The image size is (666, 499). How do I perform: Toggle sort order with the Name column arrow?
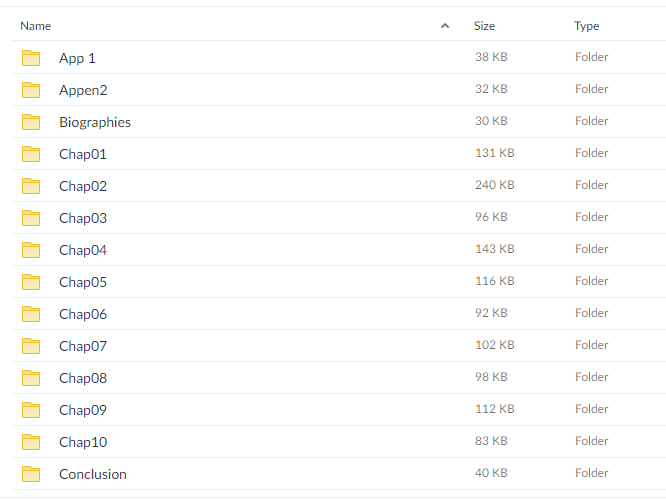point(445,26)
